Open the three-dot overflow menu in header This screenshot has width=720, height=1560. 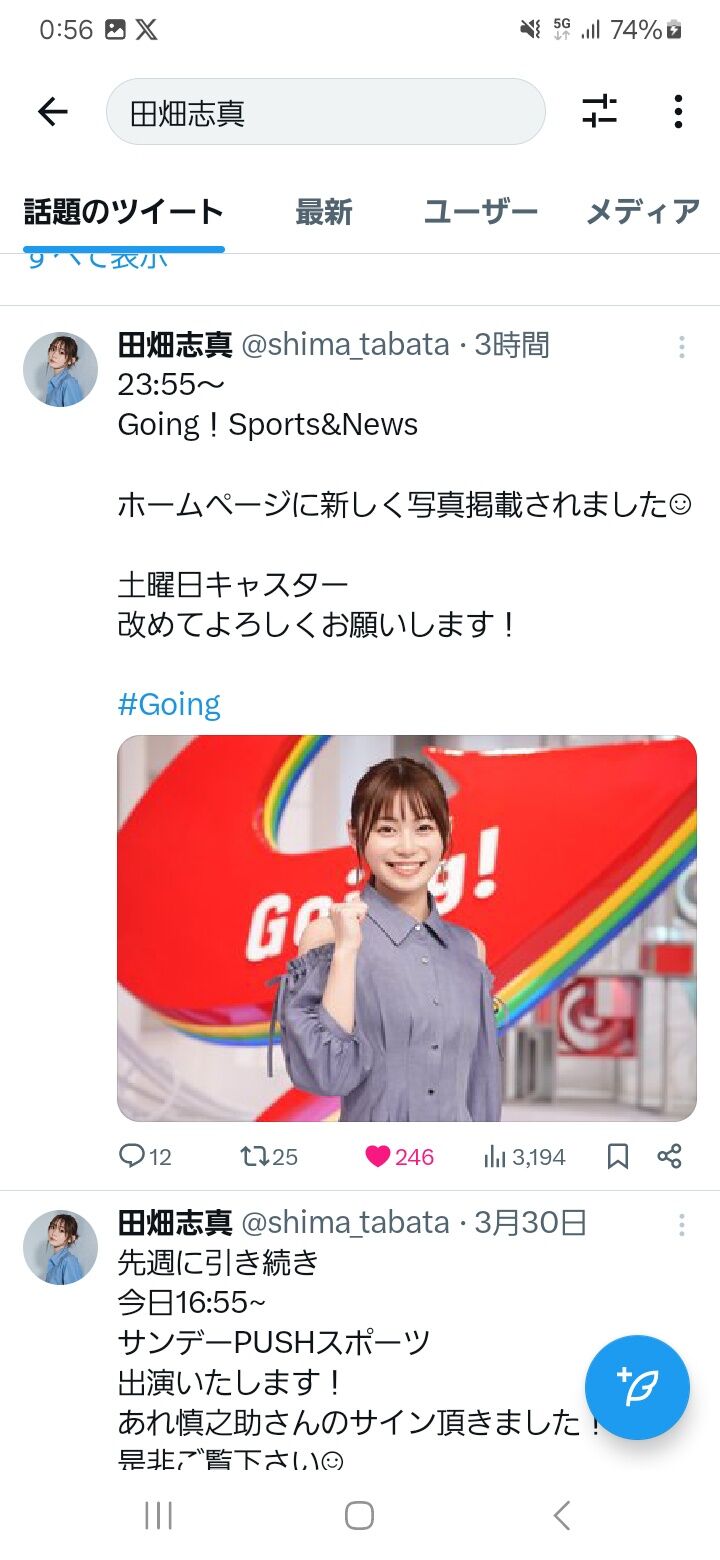click(x=678, y=111)
